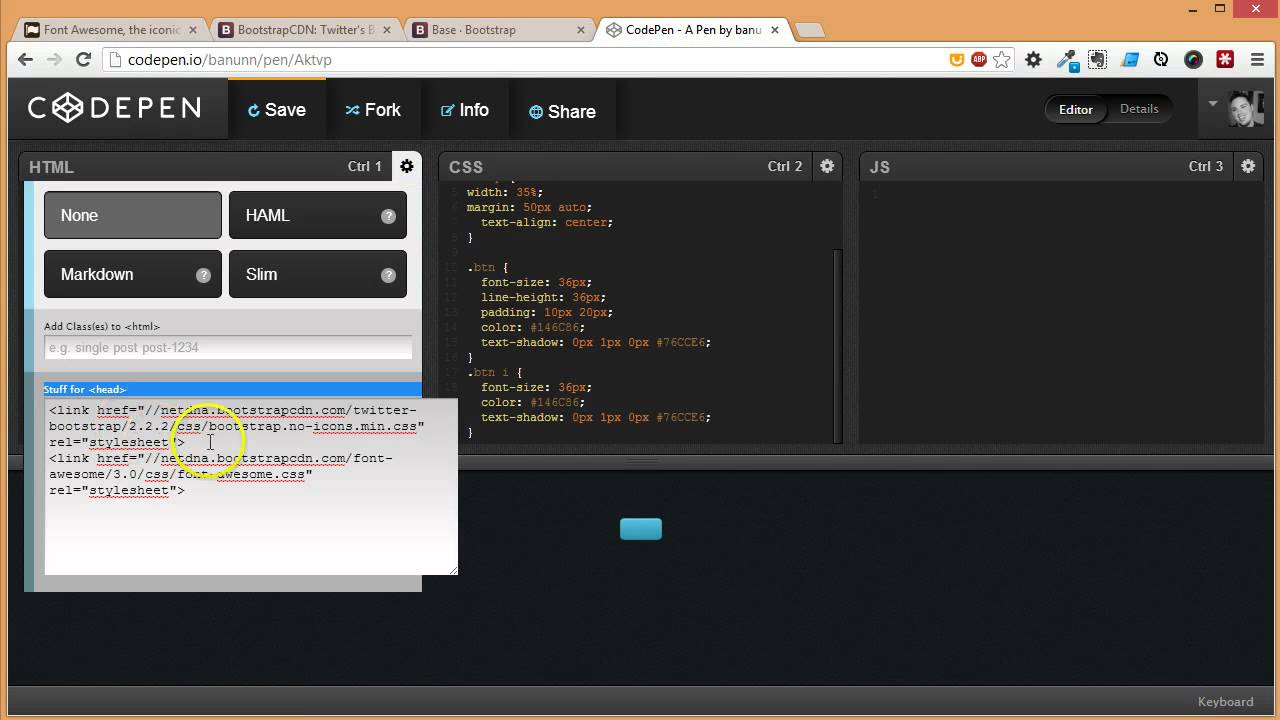
Task: Switch editor view to Details
Action: [1139, 109]
